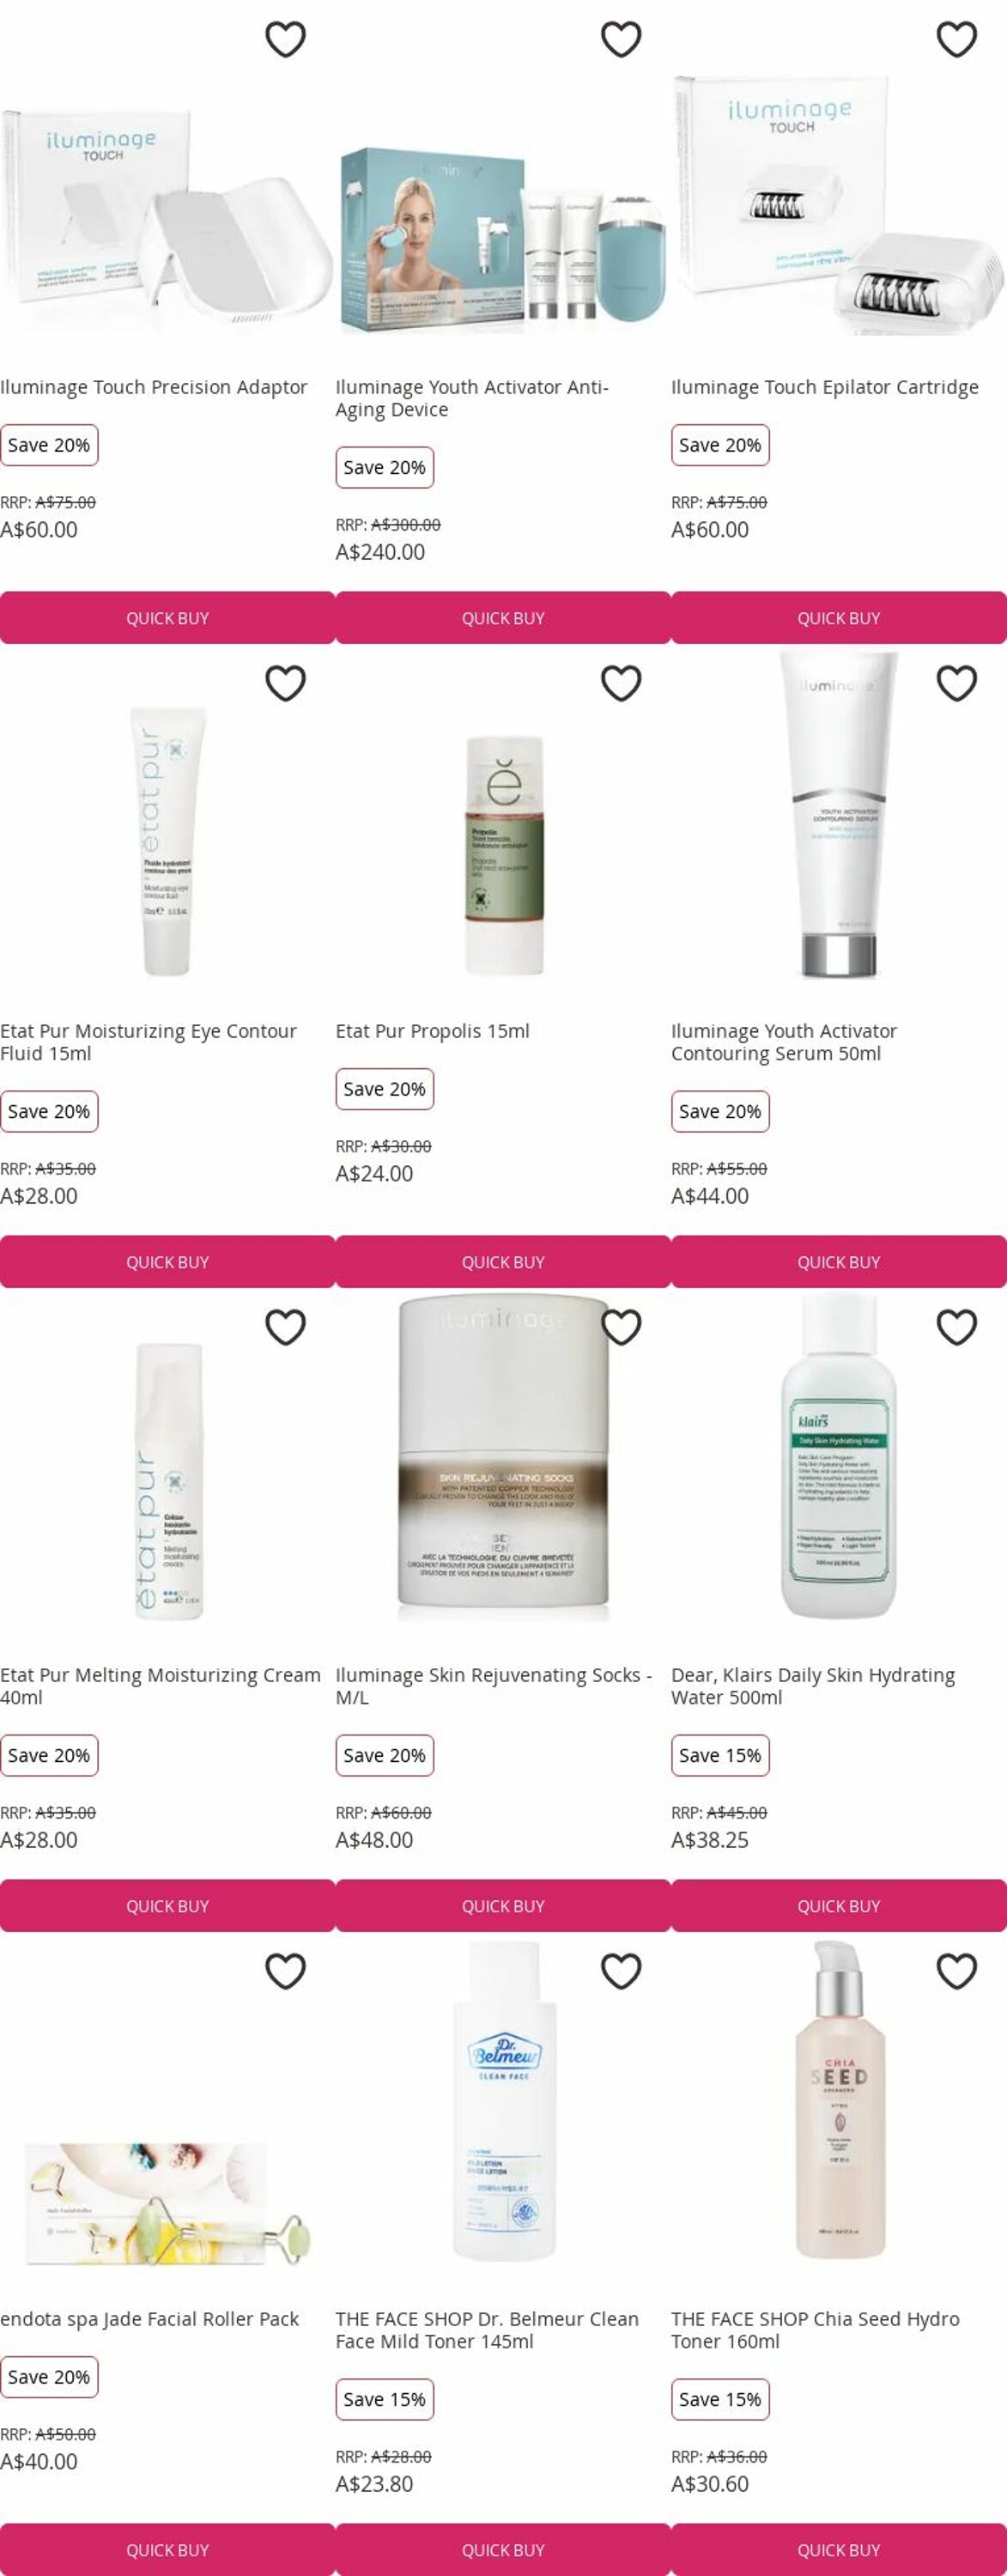
Task: Save Etat Pur Propolis 15ml to favorites
Action: (x=621, y=684)
